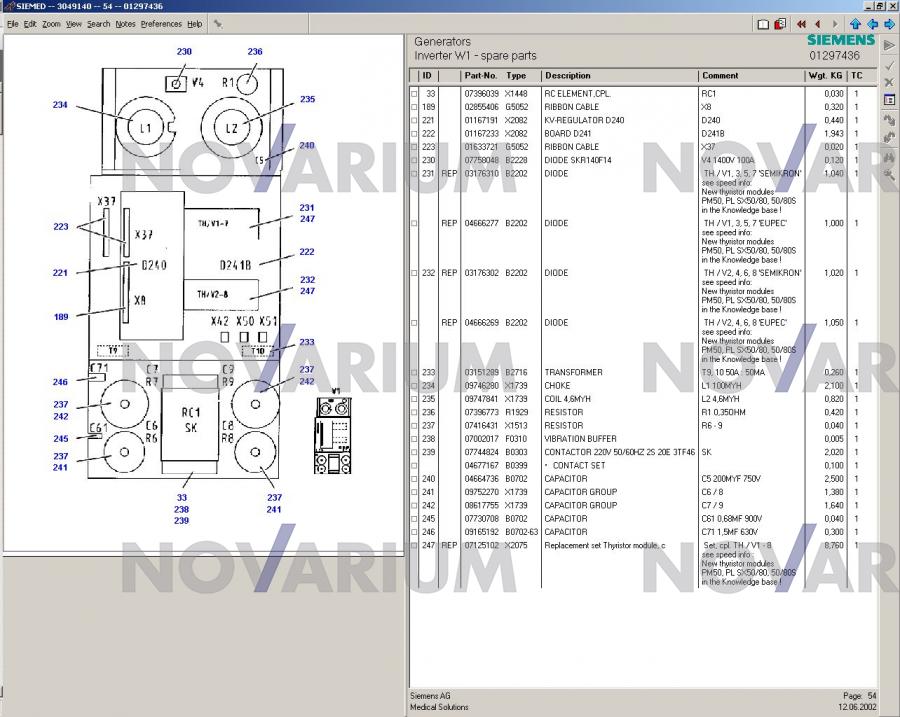The height and width of the screenshot is (717, 900).
Task: Jump to first page with double-left arrow
Action: (x=801, y=24)
